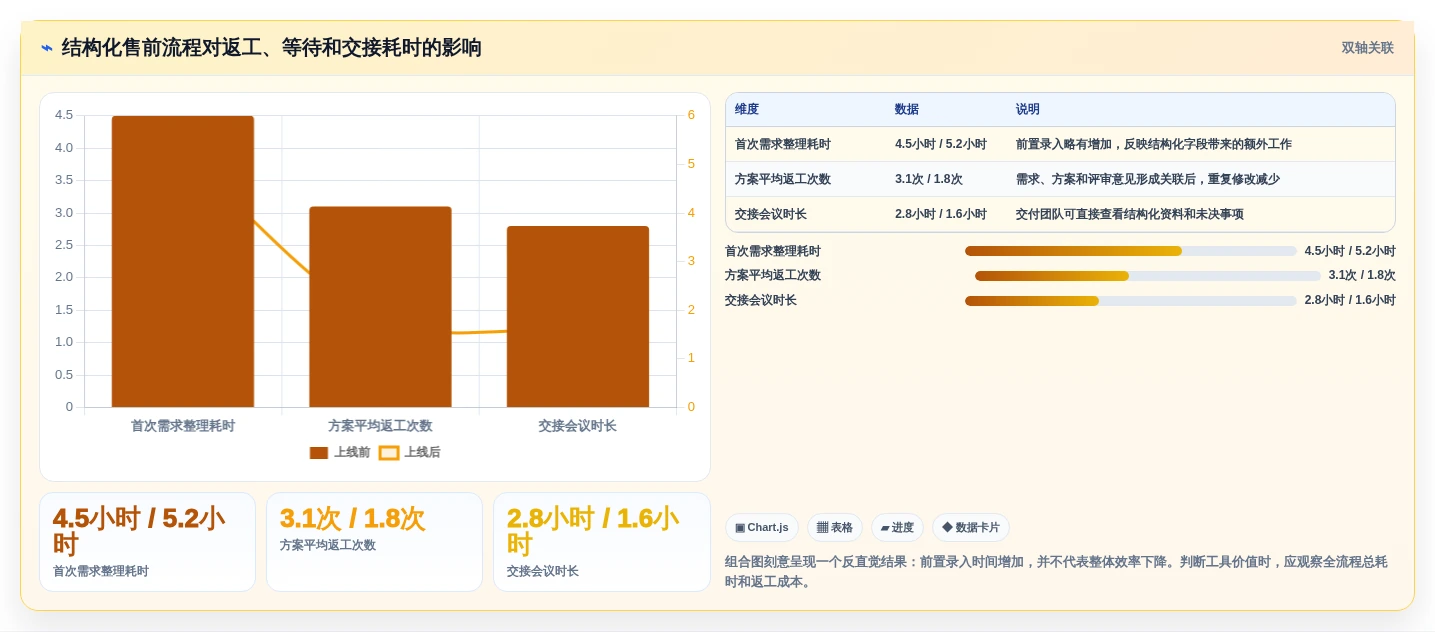1435x632 pixels.
Task: Click the blue icon before the panel title
Action: (x=47, y=48)
